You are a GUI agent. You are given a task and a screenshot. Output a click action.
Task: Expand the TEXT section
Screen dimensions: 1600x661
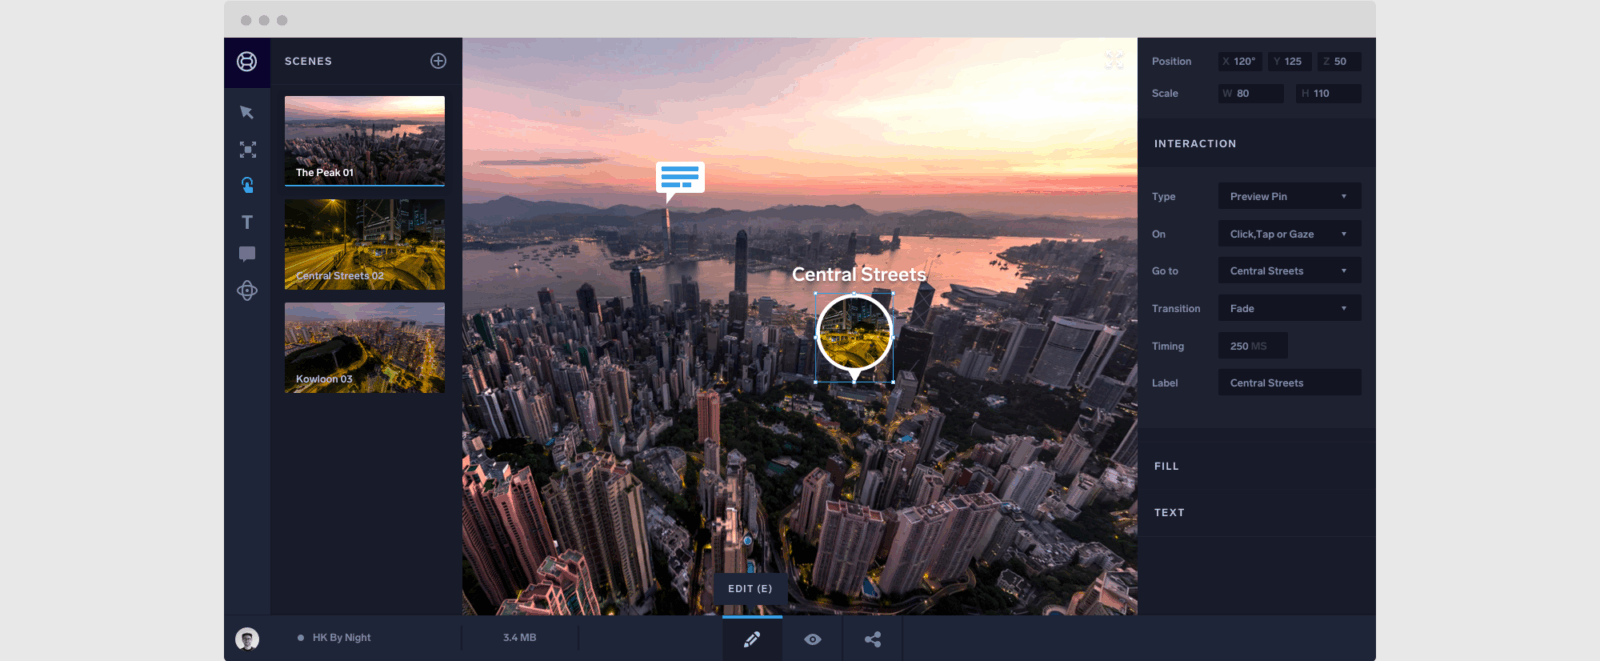click(x=1169, y=512)
